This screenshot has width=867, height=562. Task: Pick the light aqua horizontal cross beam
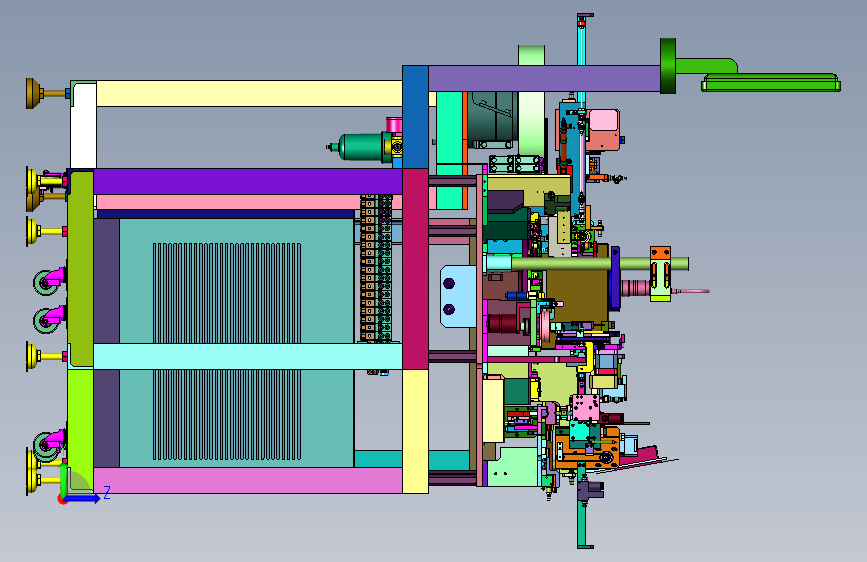click(x=248, y=356)
